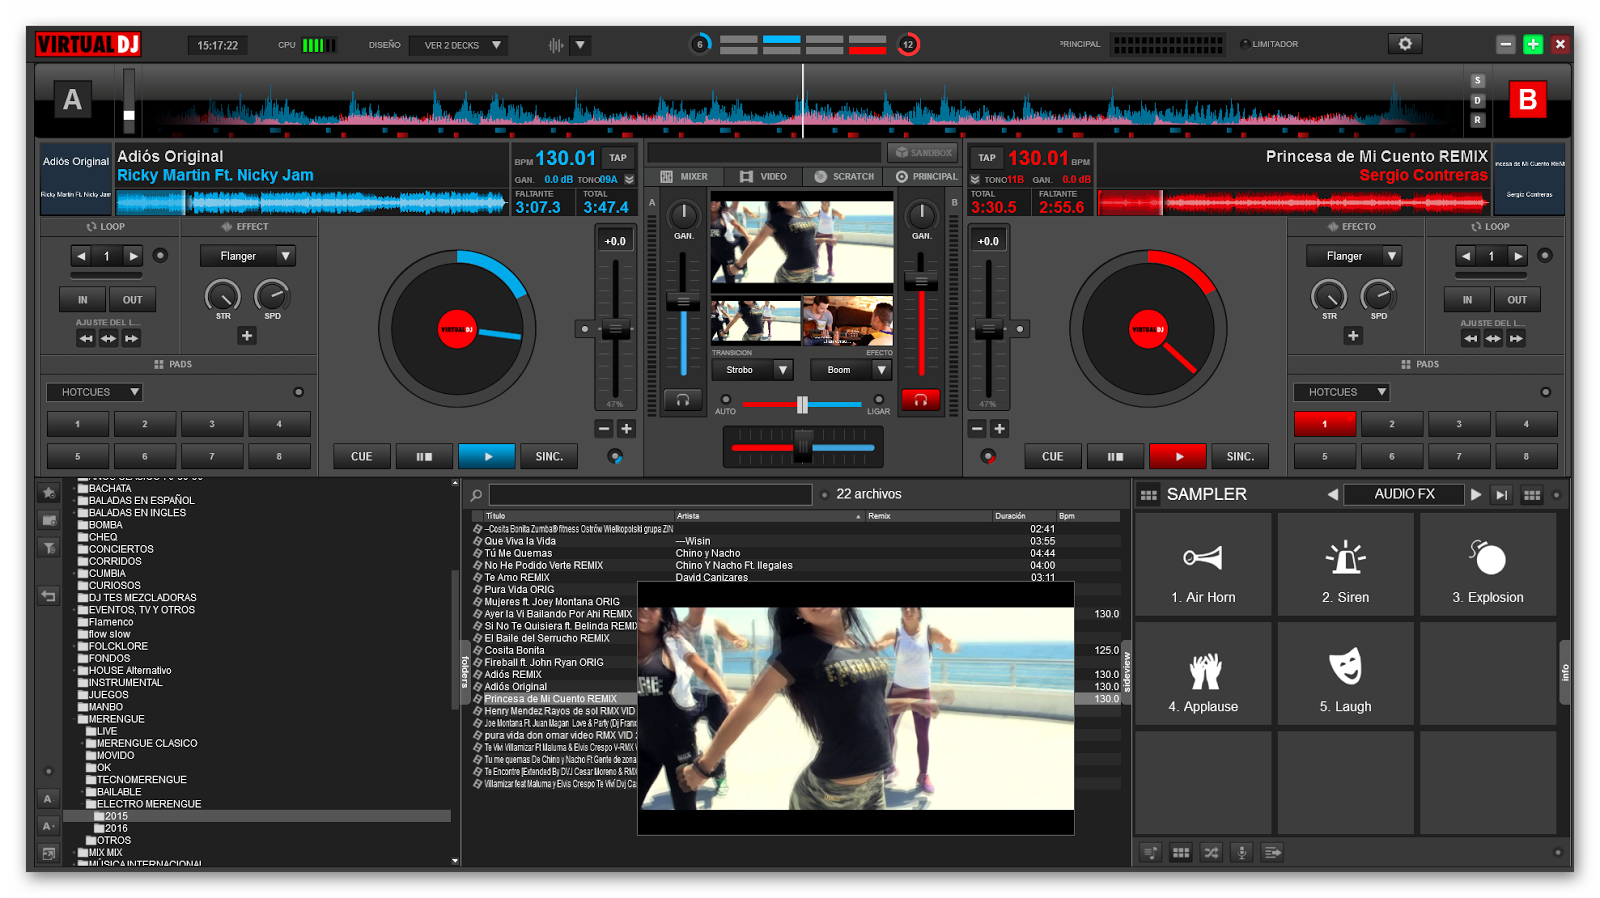The width and height of the screenshot is (1600, 898).
Task: Click the main video preview thumbnail in mixer
Action: 802,243
